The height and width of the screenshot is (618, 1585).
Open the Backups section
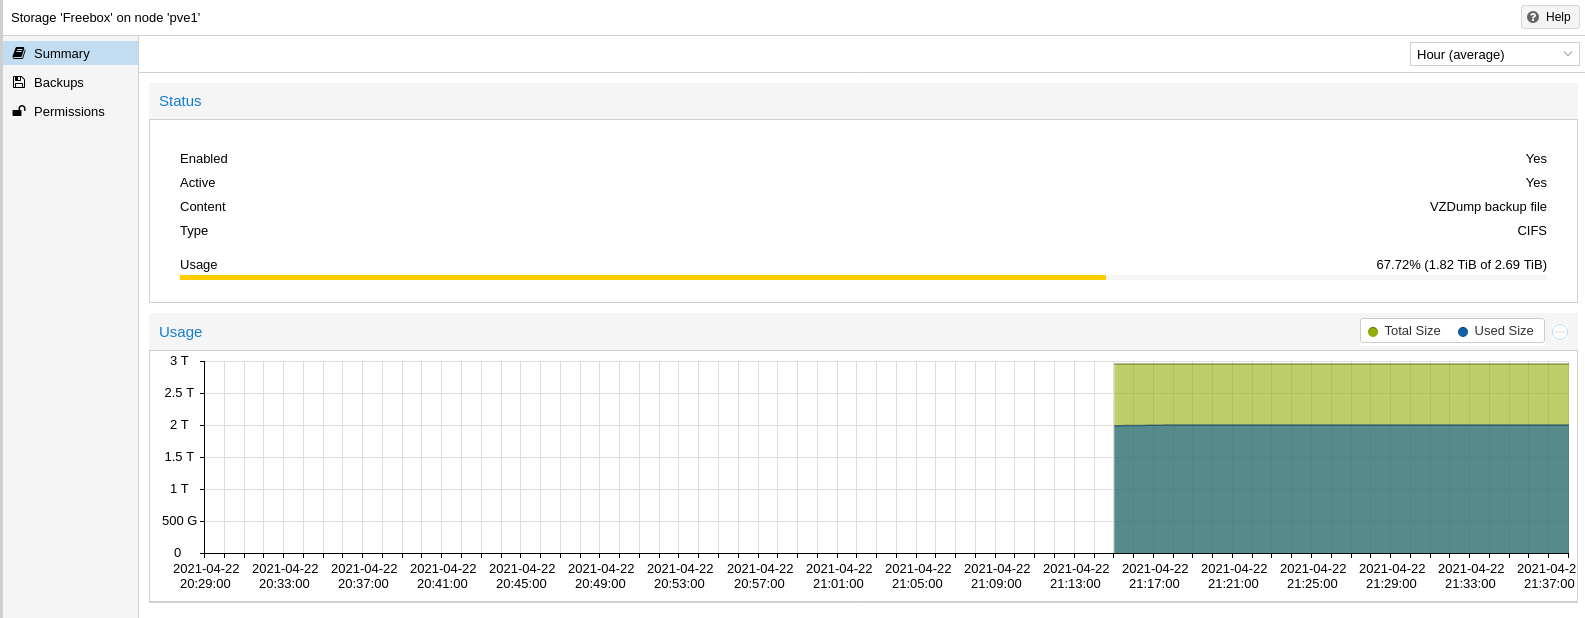click(x=70, y=82)
